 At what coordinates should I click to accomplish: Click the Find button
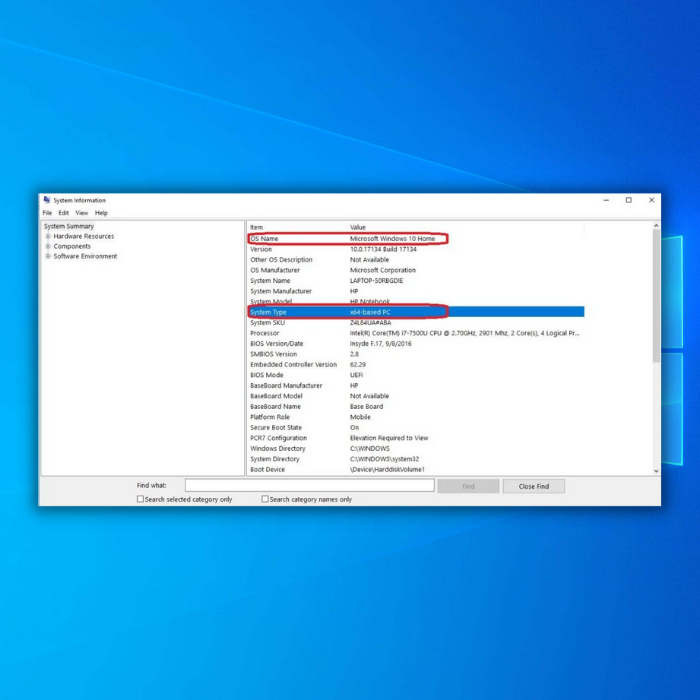pyautogui.click(x=468, y=486)
